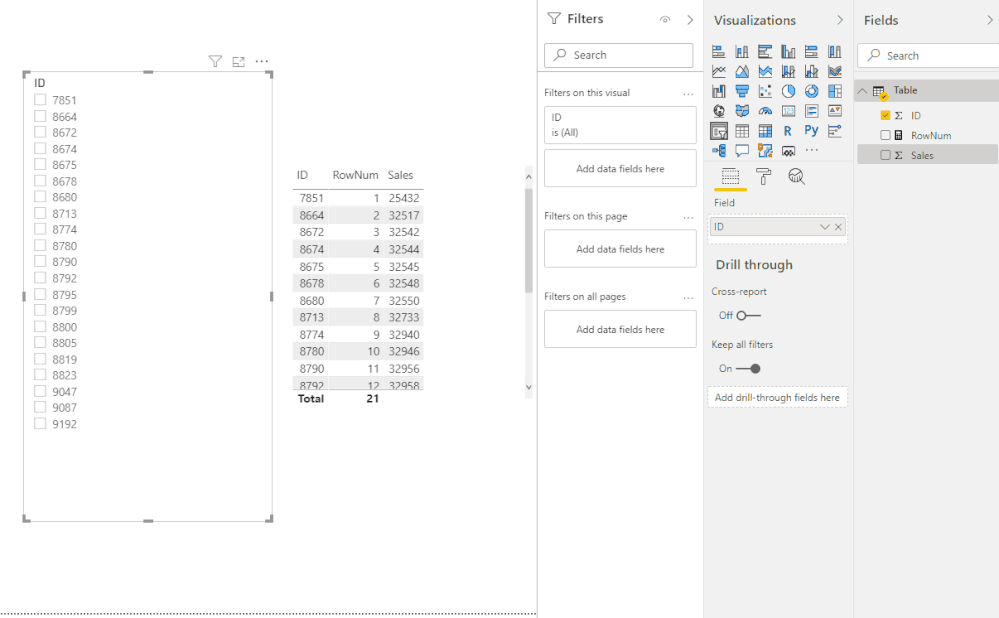This screenshot has width=999, height=618.
Task: Uncheck the ID field checkbox
Action: 885,115
